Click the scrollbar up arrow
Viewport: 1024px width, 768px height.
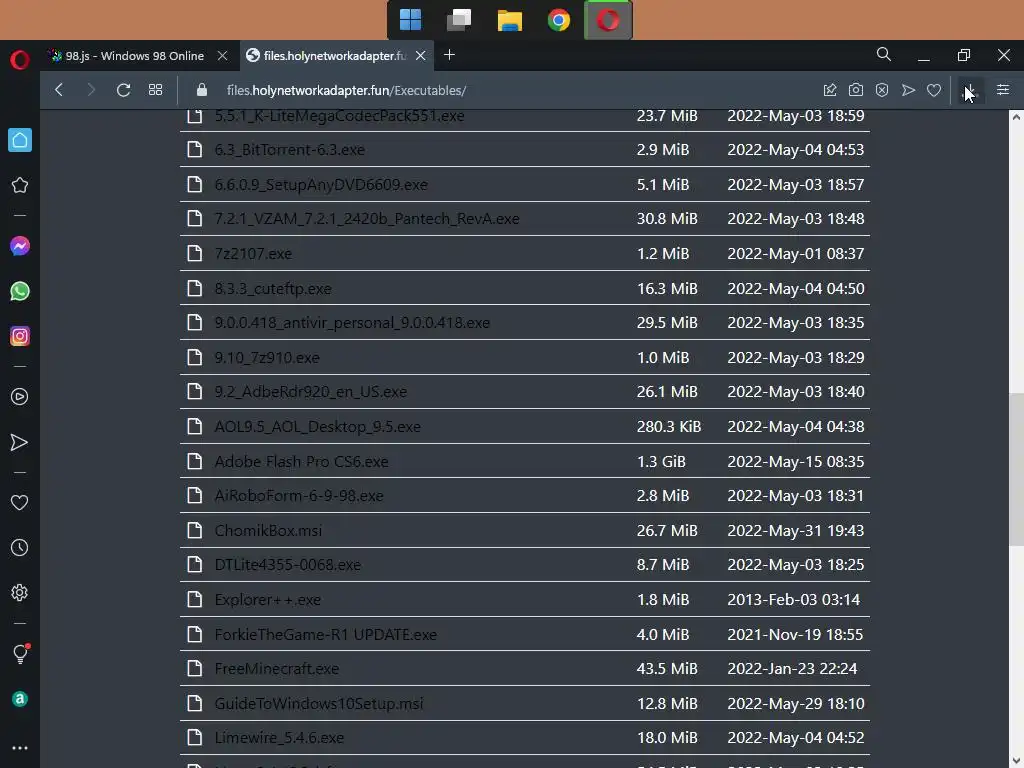(x=1016, y=117)
